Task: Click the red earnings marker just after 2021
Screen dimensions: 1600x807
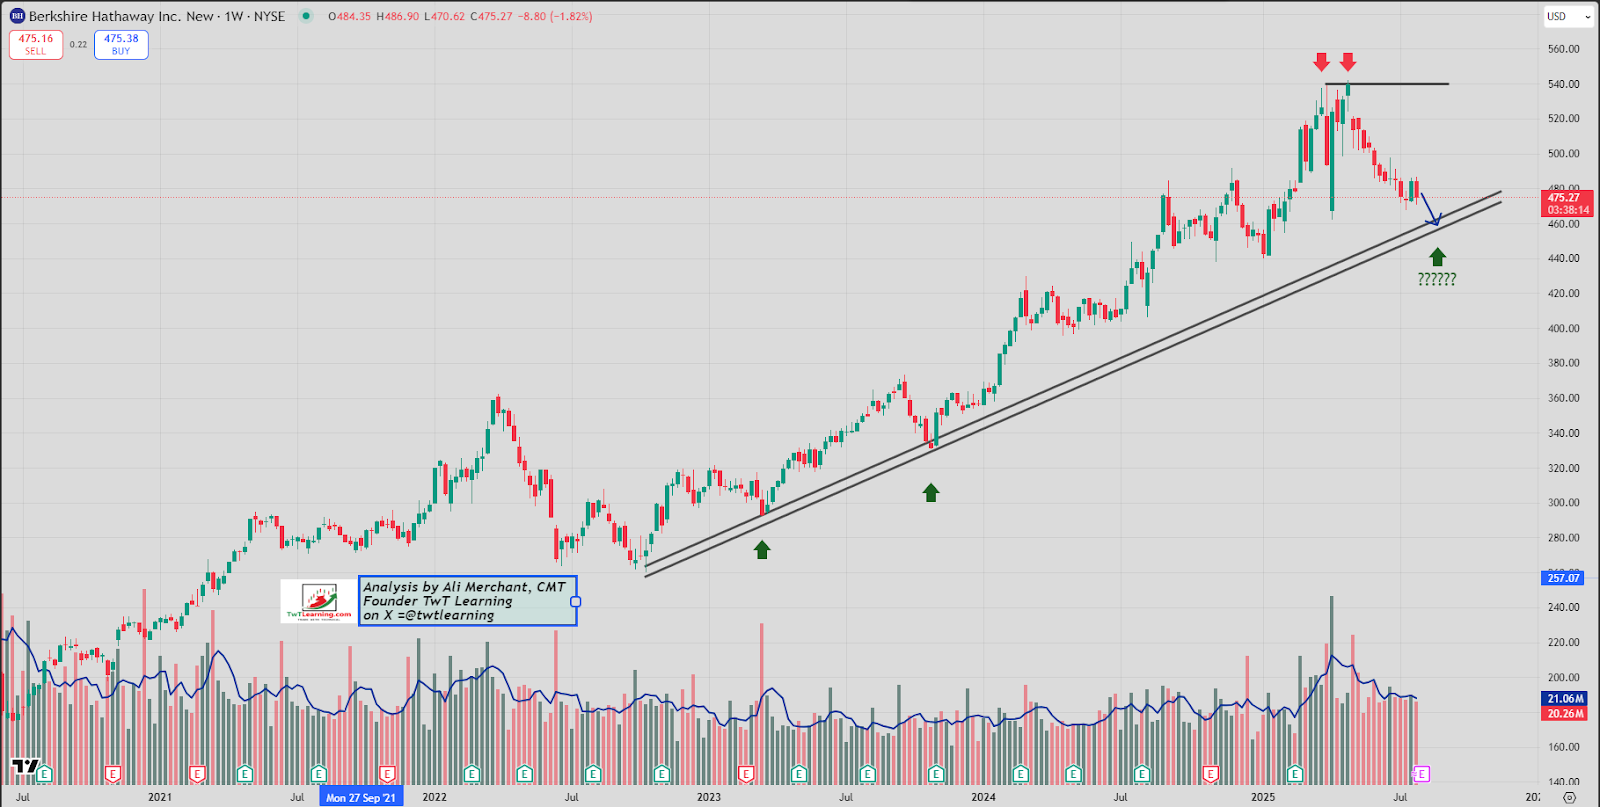Action: (x=198, y=774)
